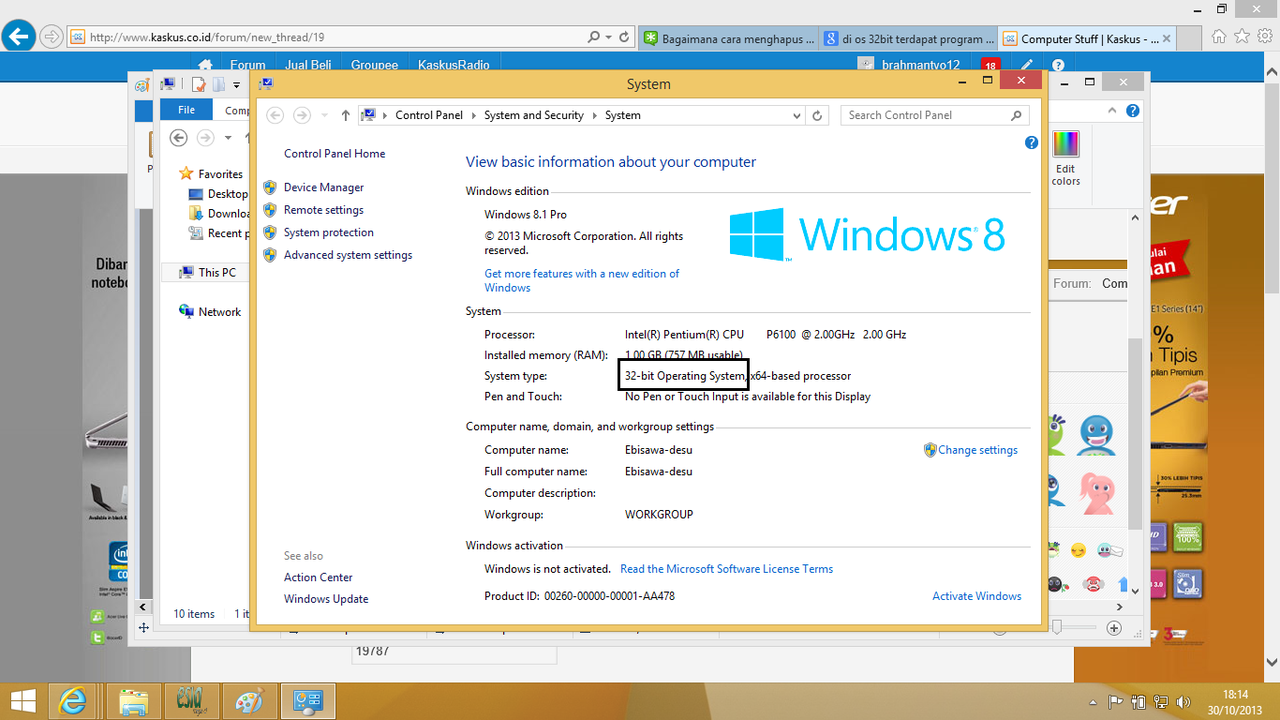Click the volume icon in system tray

tap(1185, 701)
